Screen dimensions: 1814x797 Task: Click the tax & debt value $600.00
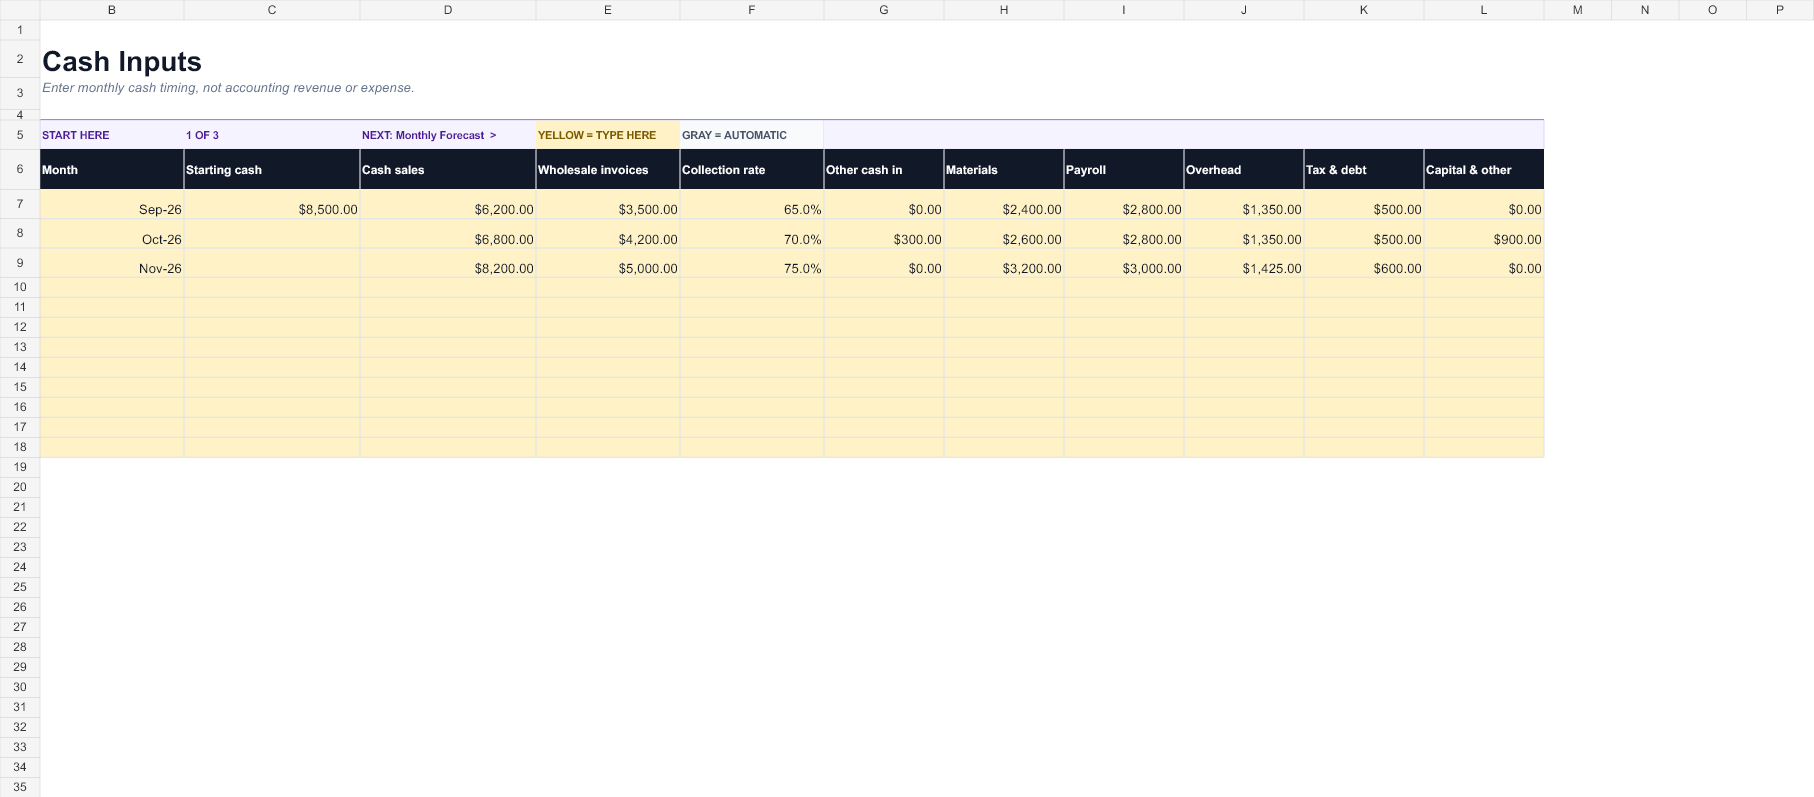(x=1364, y=263)
